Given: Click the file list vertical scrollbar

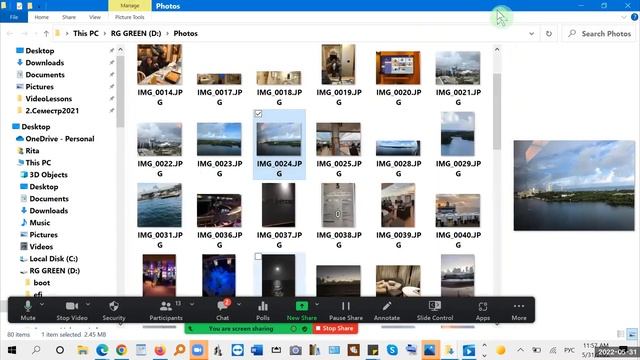Looking at the screenshot, I should (x=497, y=111).
